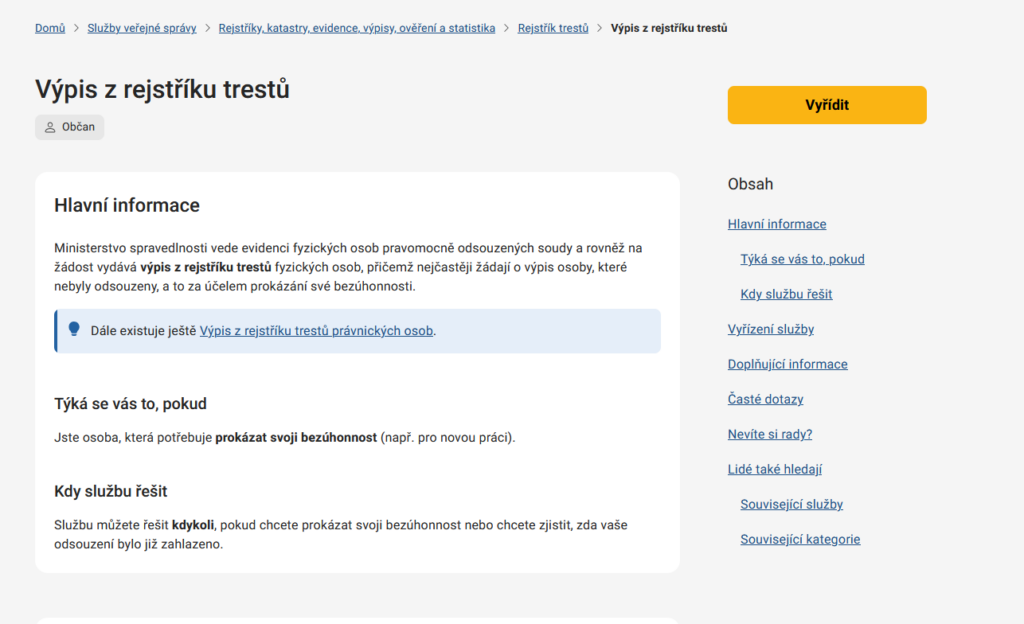Navigate to Rejstřík trestů breadcrumb
The image size is (1024, 624).
coord(553,28)
